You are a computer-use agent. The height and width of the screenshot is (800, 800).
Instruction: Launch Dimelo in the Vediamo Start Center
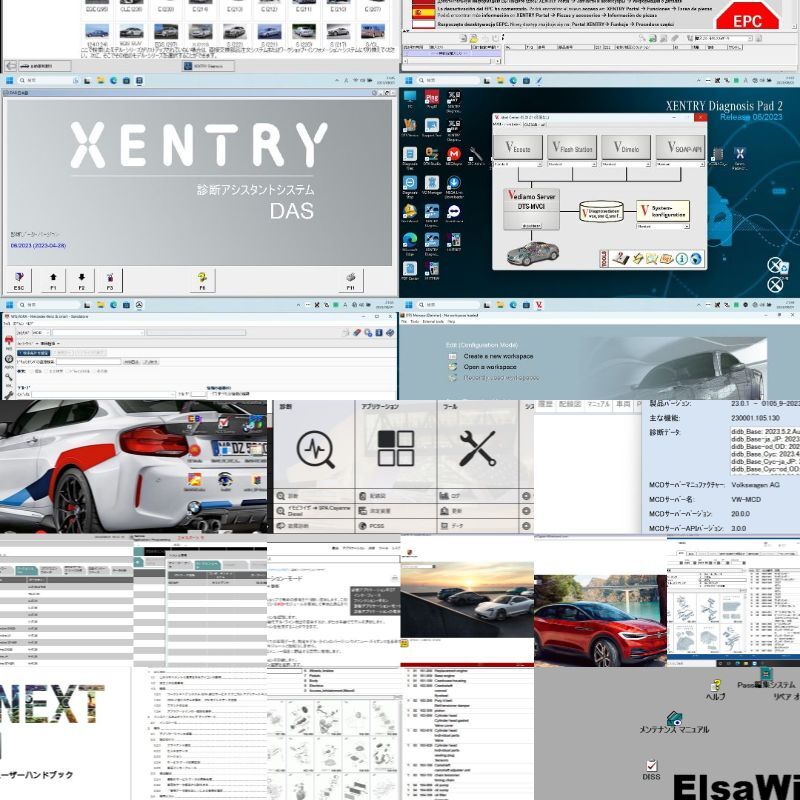626,148
